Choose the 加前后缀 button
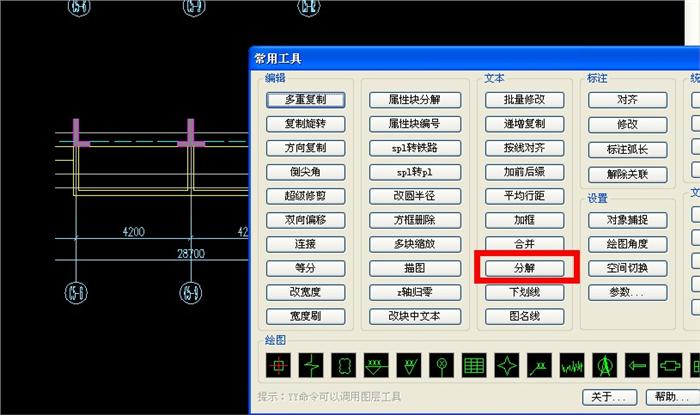The height and width of the screenshot is (415, 700). click(x=525, y=172)
